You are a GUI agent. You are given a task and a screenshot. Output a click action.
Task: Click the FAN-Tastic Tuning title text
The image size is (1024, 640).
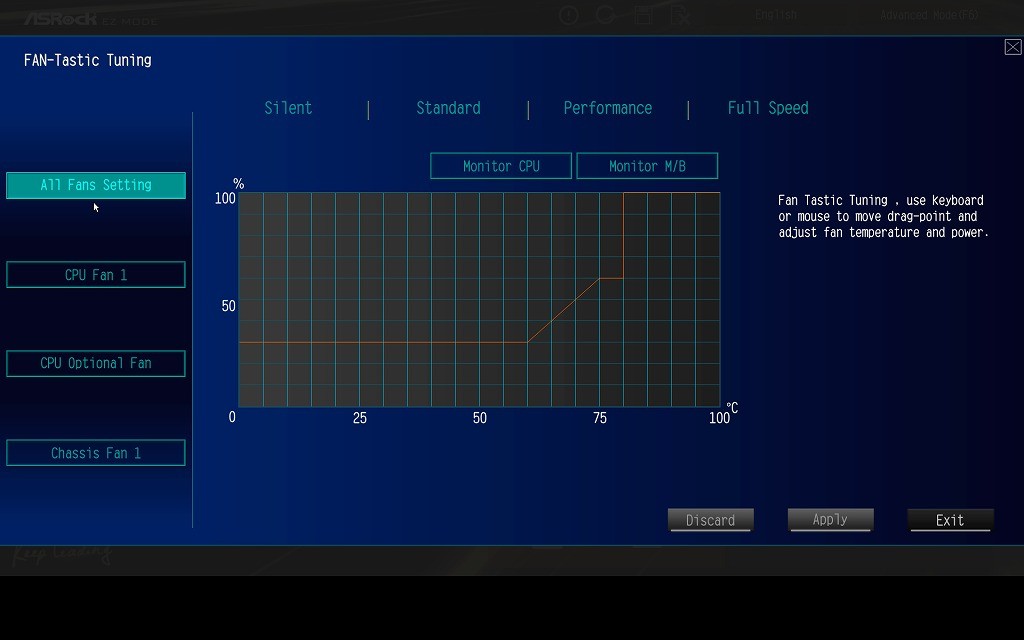[x=88, y=60]
